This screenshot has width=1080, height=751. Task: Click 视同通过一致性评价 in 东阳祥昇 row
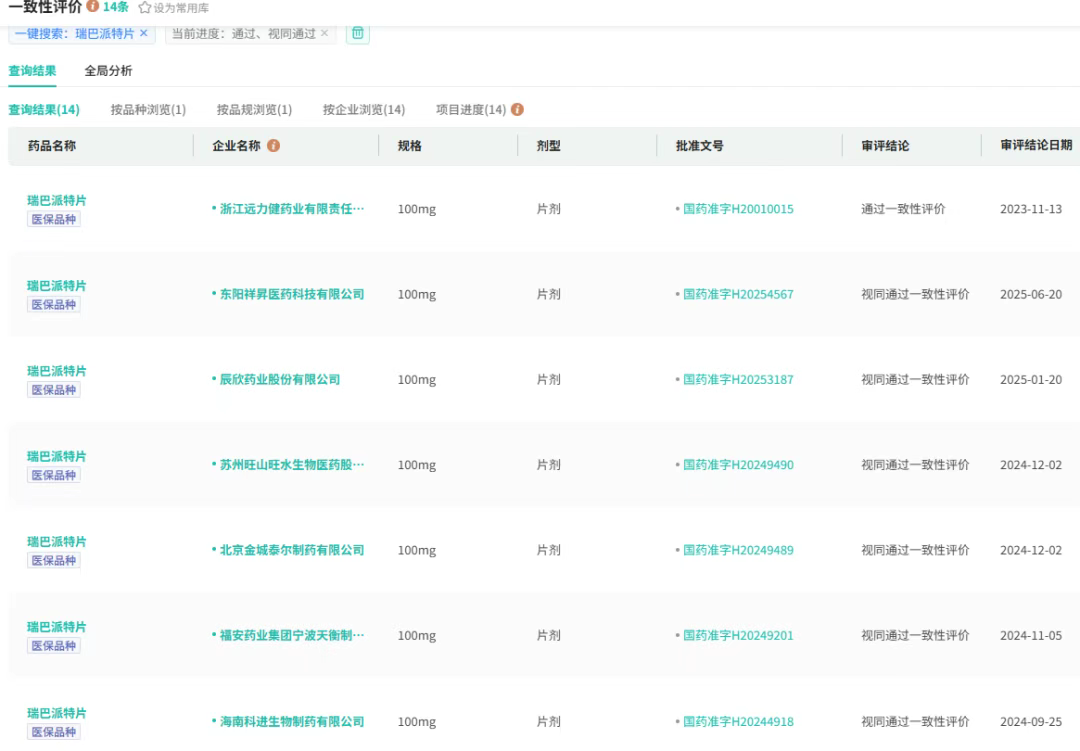pyautogui.click(x=915, y=294)
